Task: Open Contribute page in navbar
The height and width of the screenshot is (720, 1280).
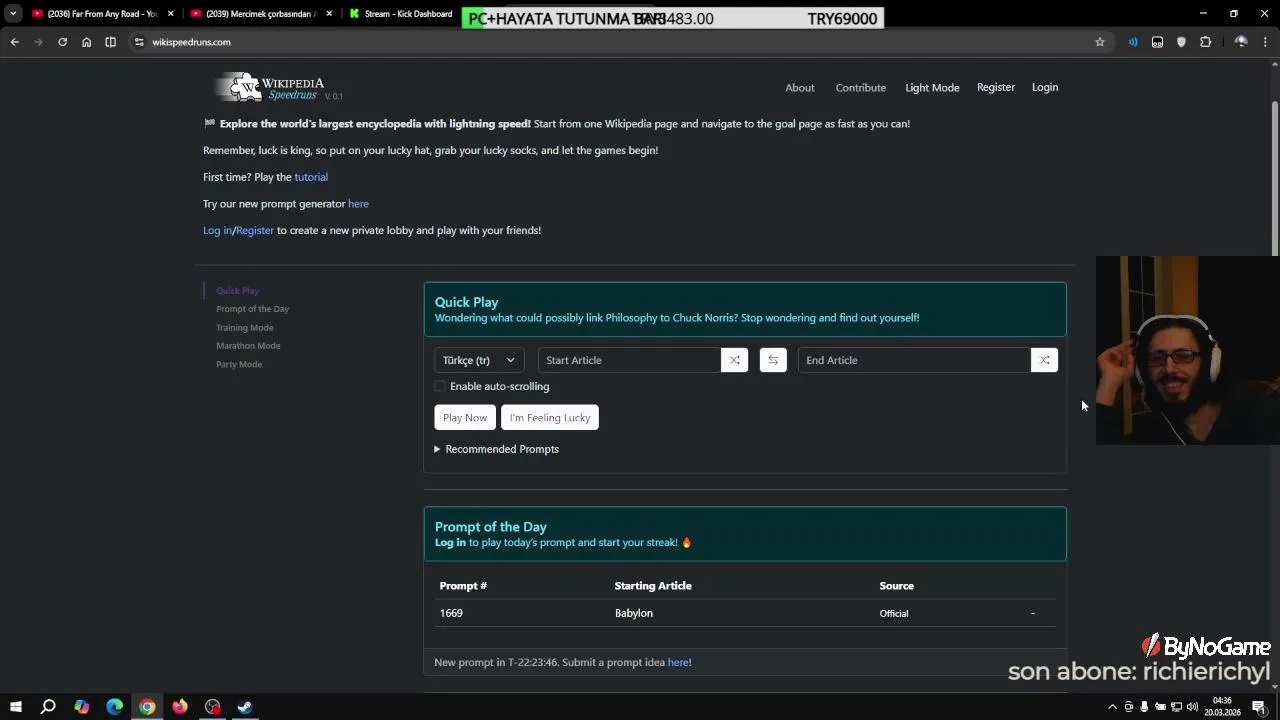Action: point(861,88)
